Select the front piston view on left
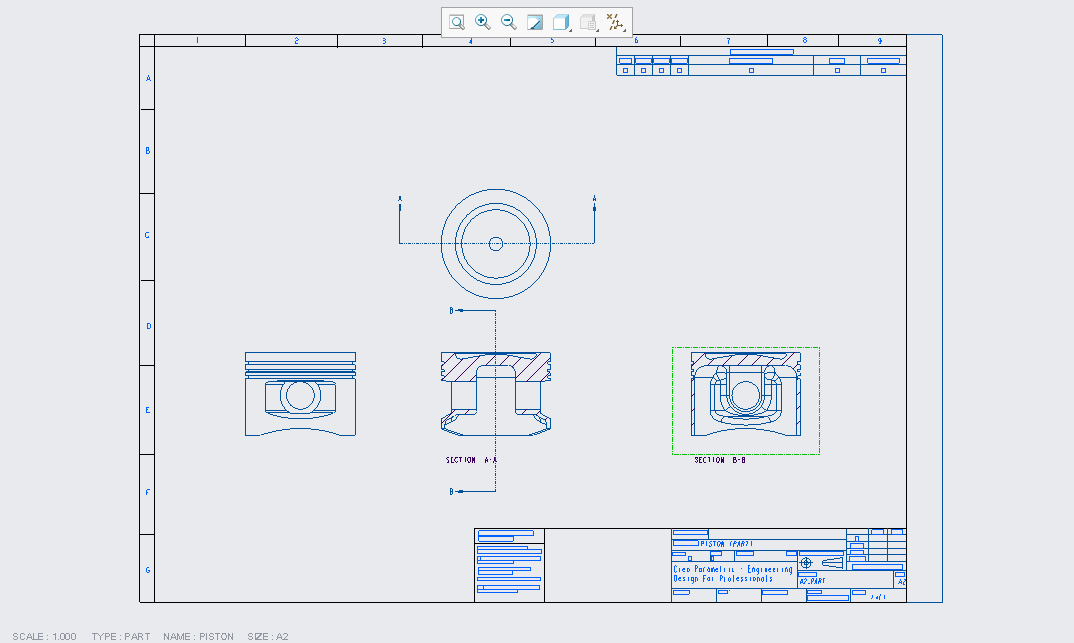 300,394
